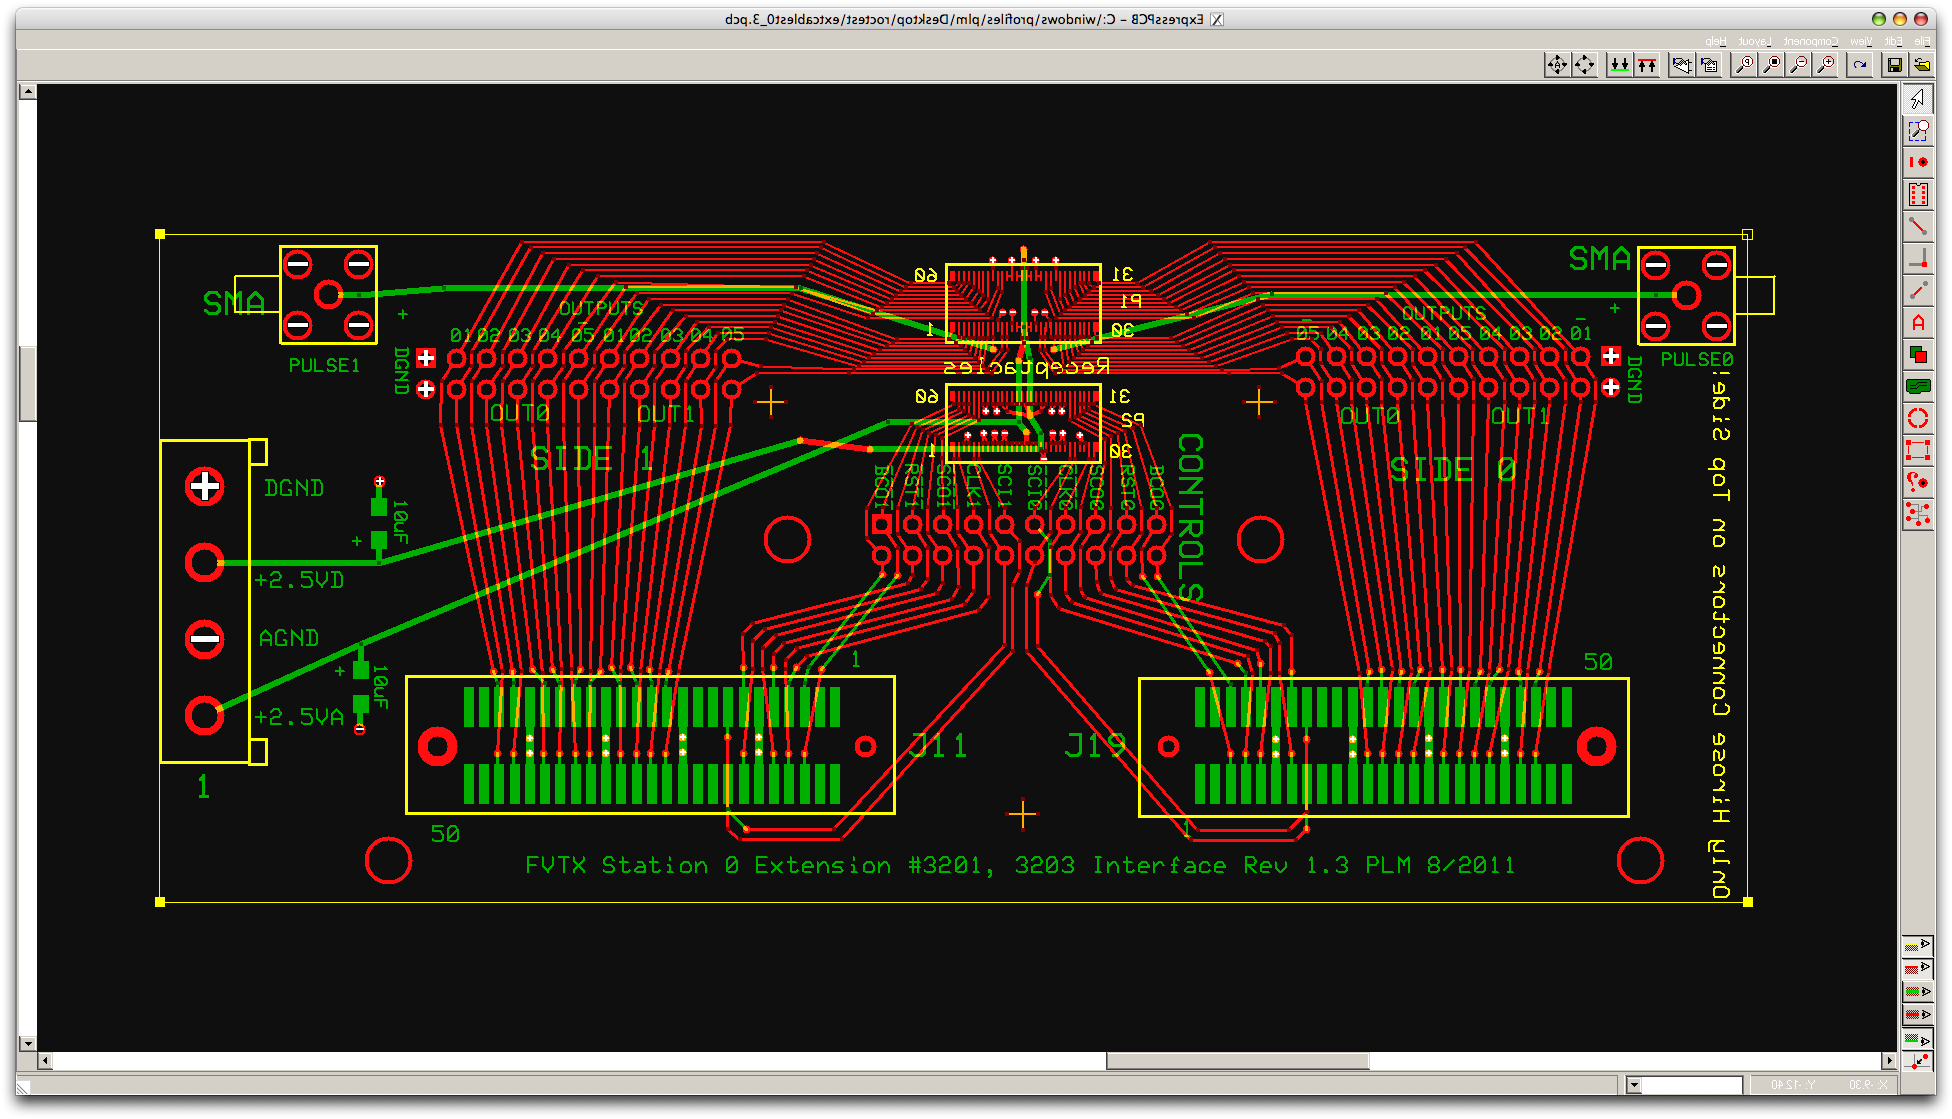Click the horizontal scrollbar arrow beside the snap-to-grid button
Viewport: 1952px width, 1119px height.
pos(1889,1061)
